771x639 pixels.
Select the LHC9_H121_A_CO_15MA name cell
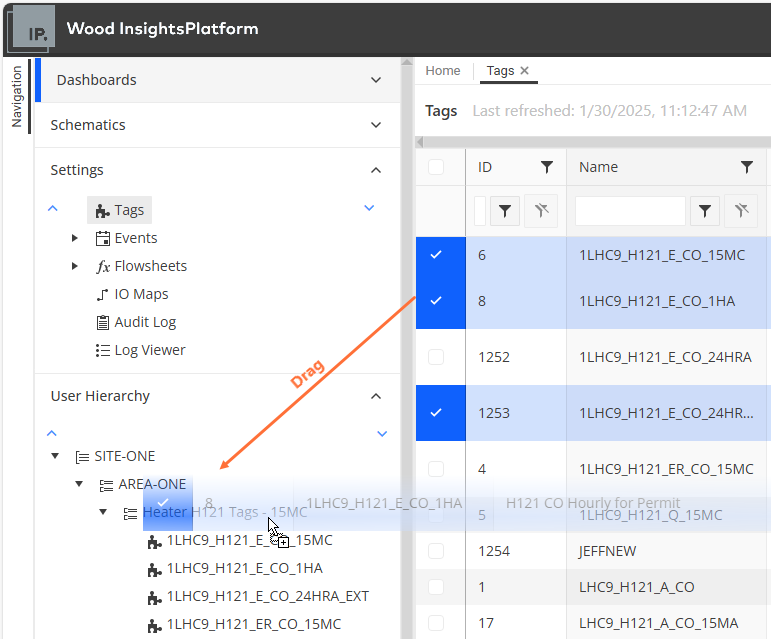pyautogui.click(x=666, y=623)
